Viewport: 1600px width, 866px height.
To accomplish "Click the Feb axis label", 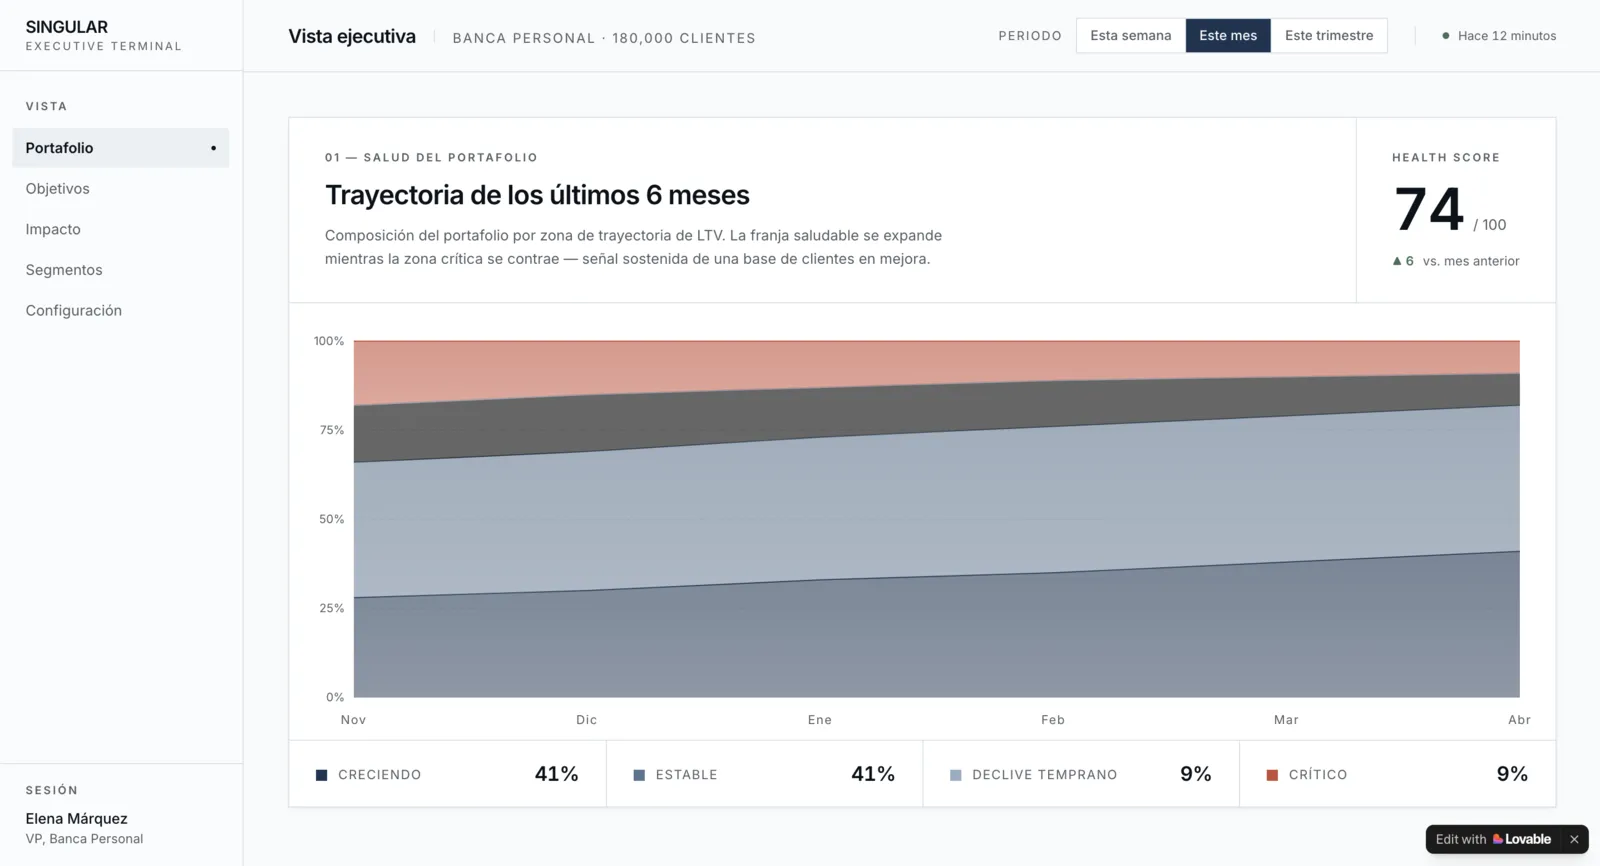I will 1053,720.
